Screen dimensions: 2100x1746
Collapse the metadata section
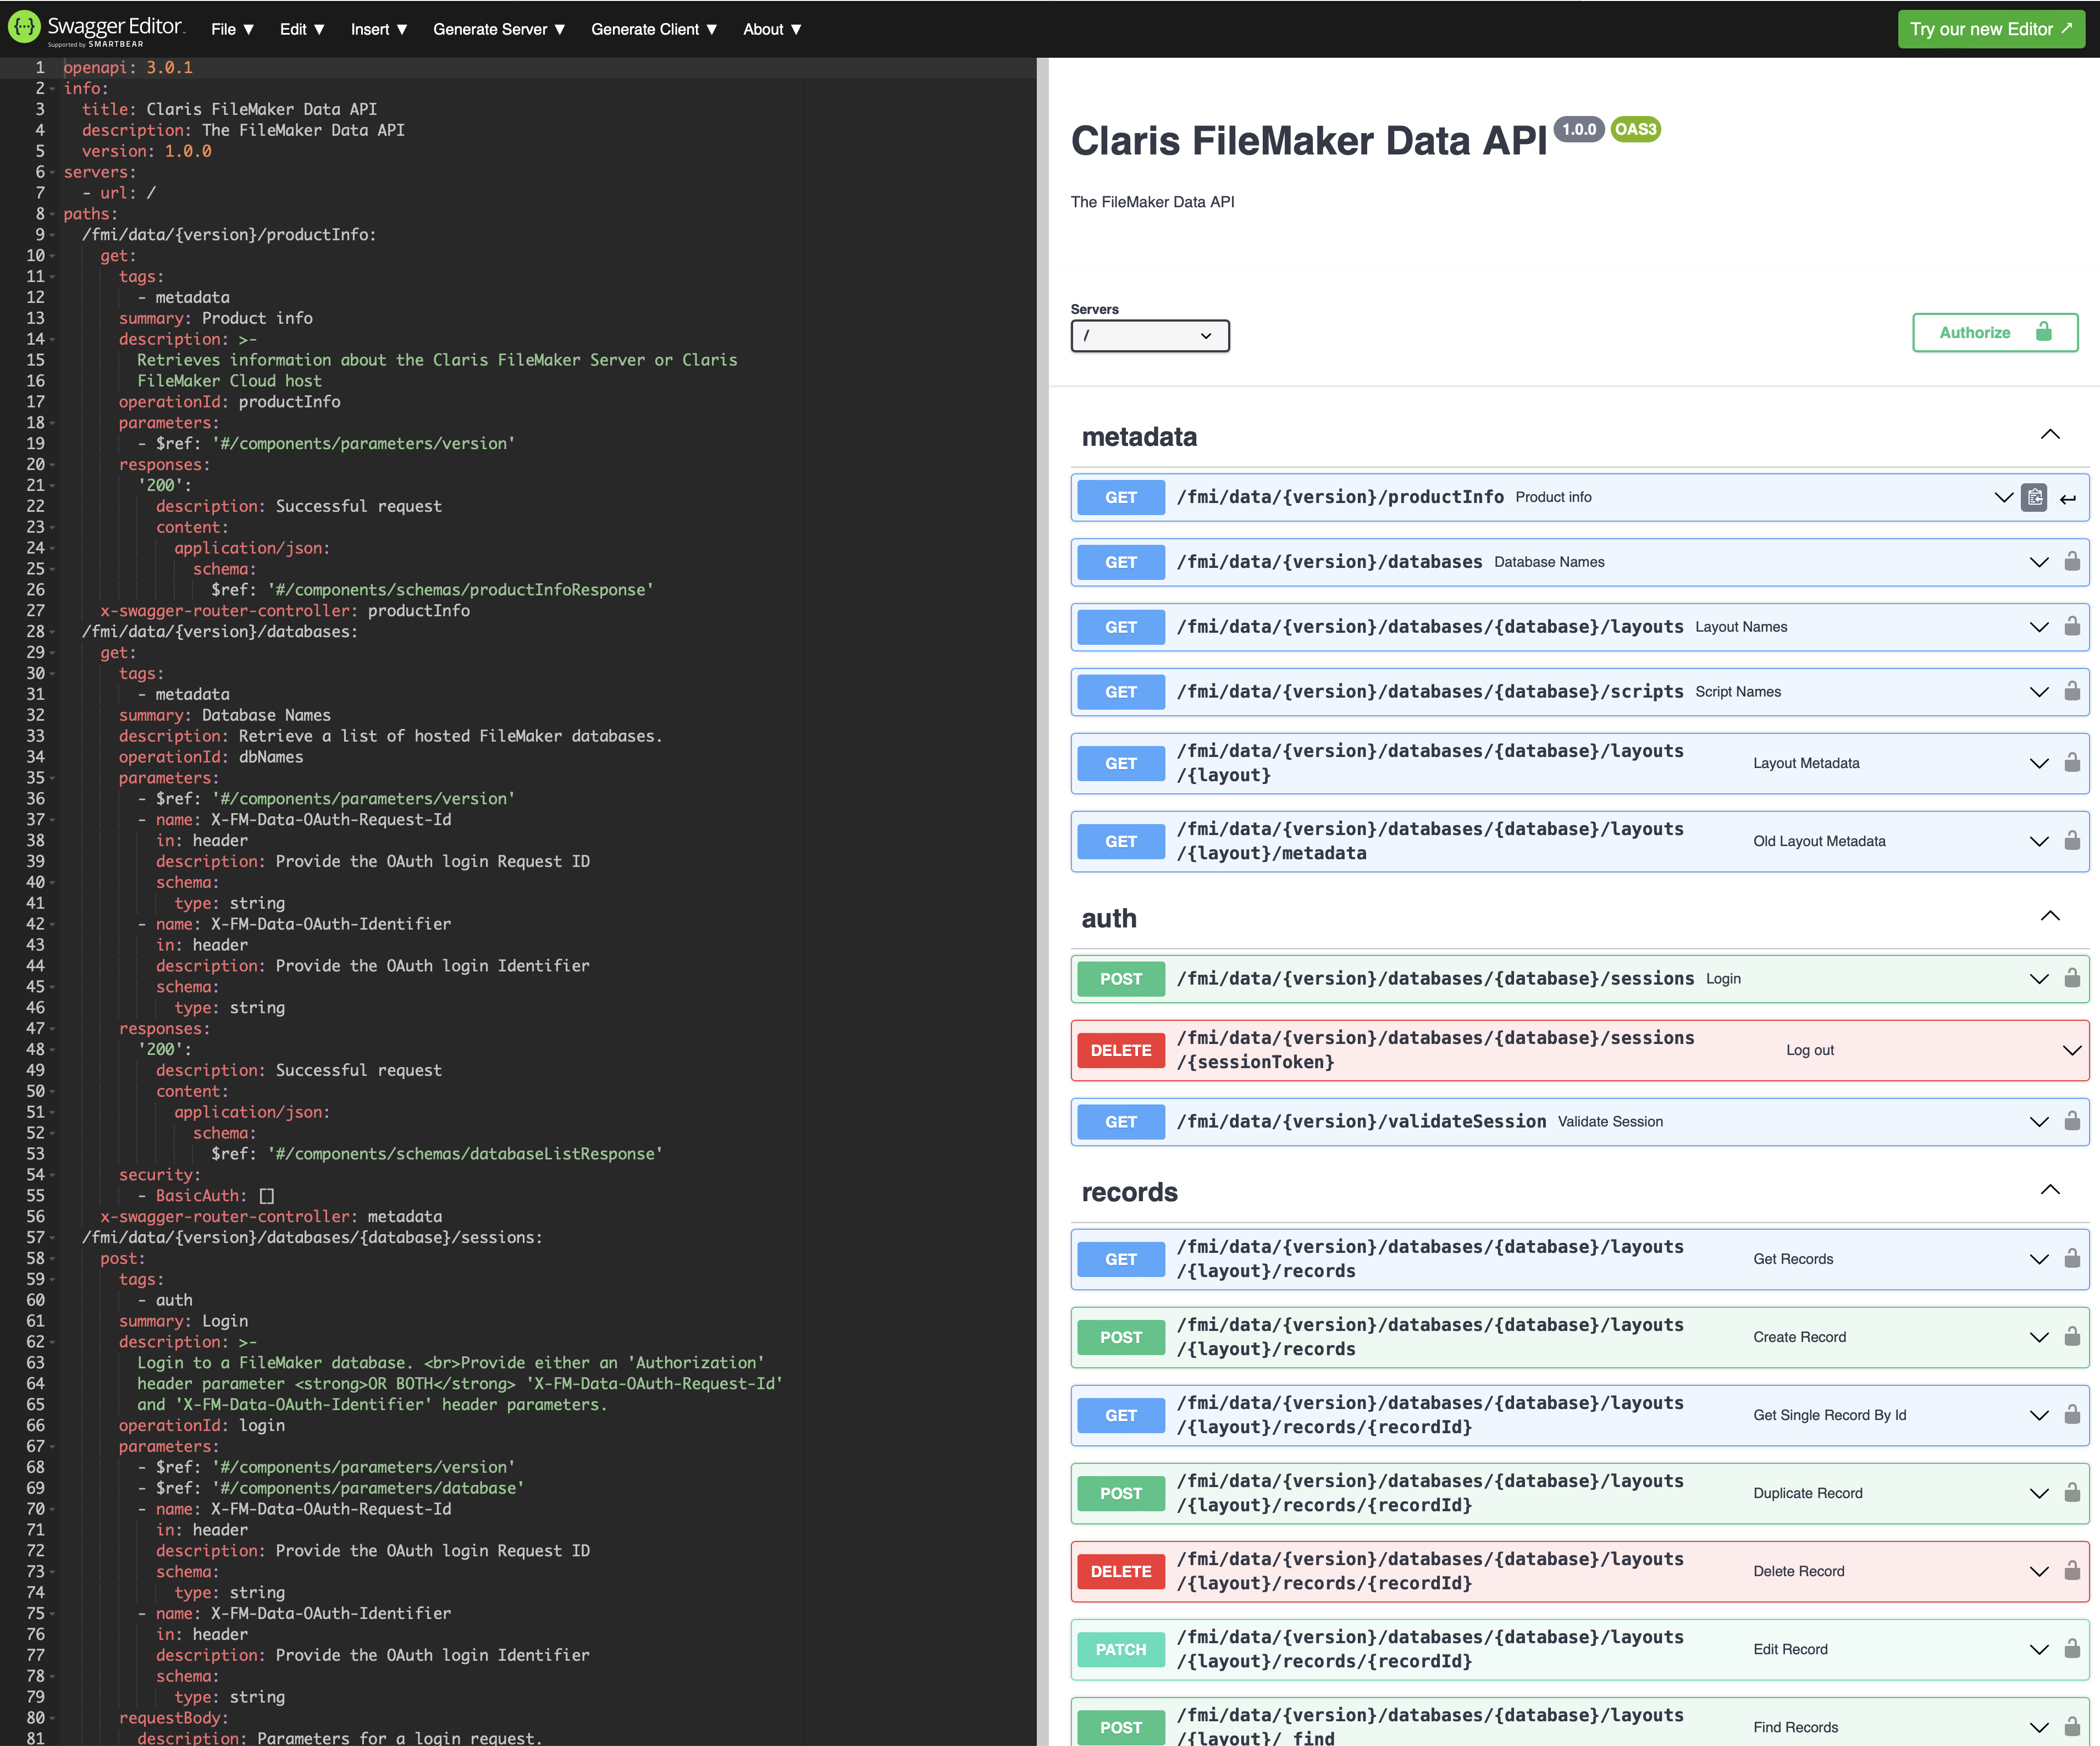click(2049, 435)
